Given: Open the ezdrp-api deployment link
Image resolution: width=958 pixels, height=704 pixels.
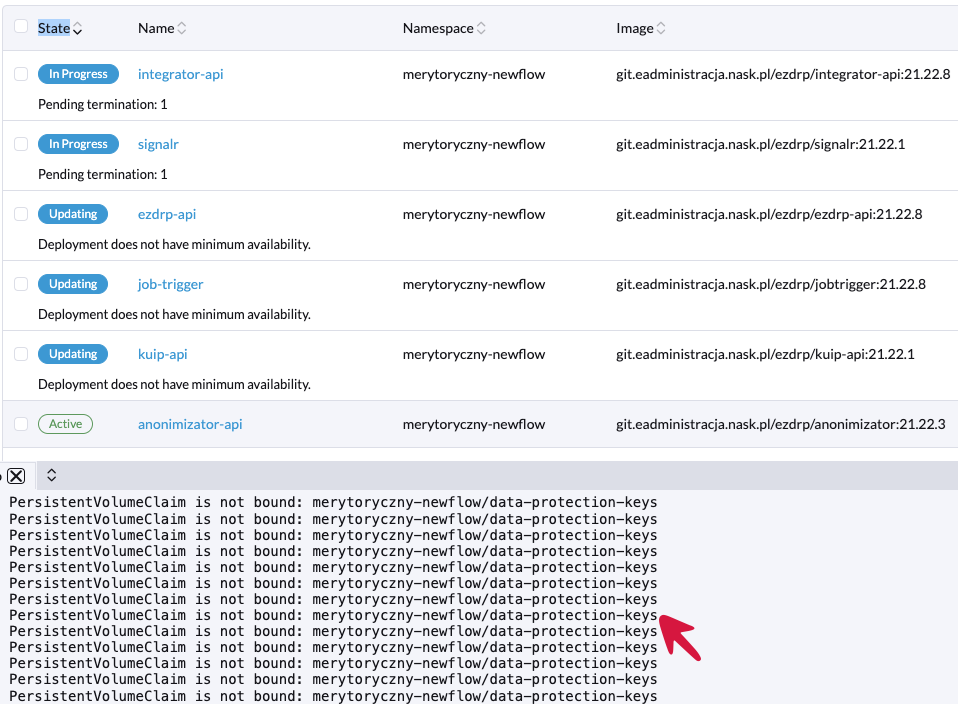Looking at the screenshot, I should (166, 215).
